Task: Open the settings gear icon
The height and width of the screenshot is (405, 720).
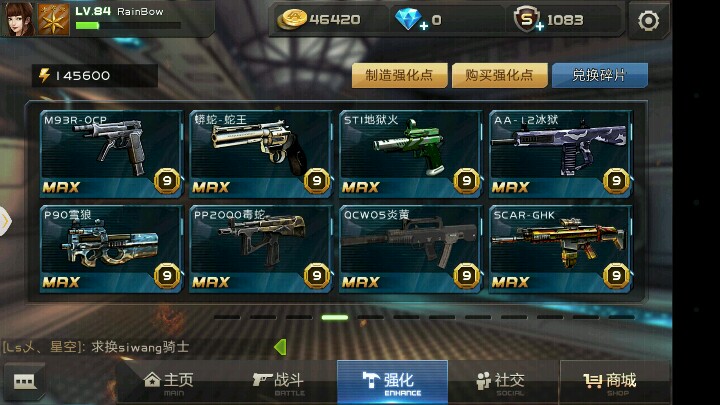Action: pyautogui.click(x=648, y=21)
